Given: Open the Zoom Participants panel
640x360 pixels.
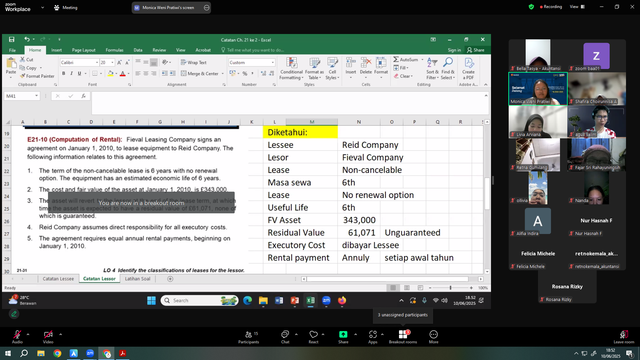Looking at the screenshot, I should click(x=249, y=337).
